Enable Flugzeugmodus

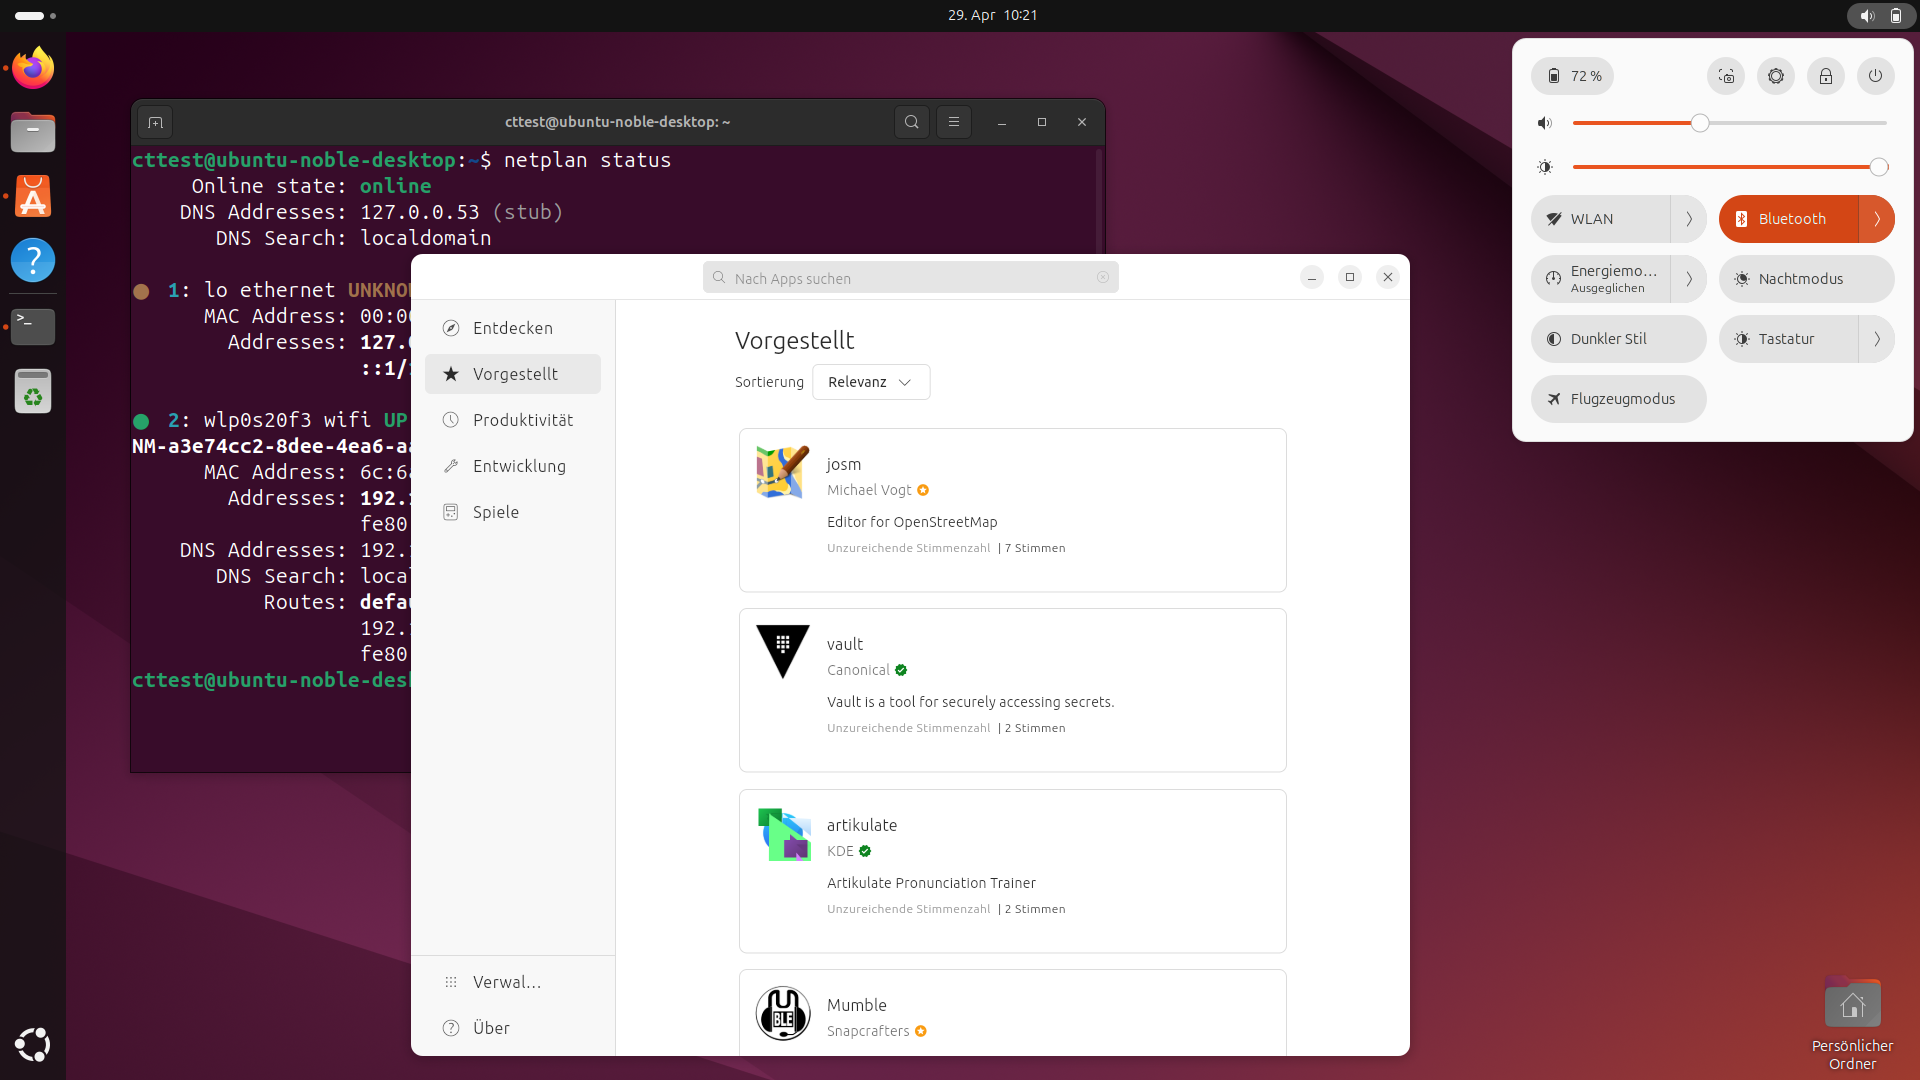coord(1618,399)
